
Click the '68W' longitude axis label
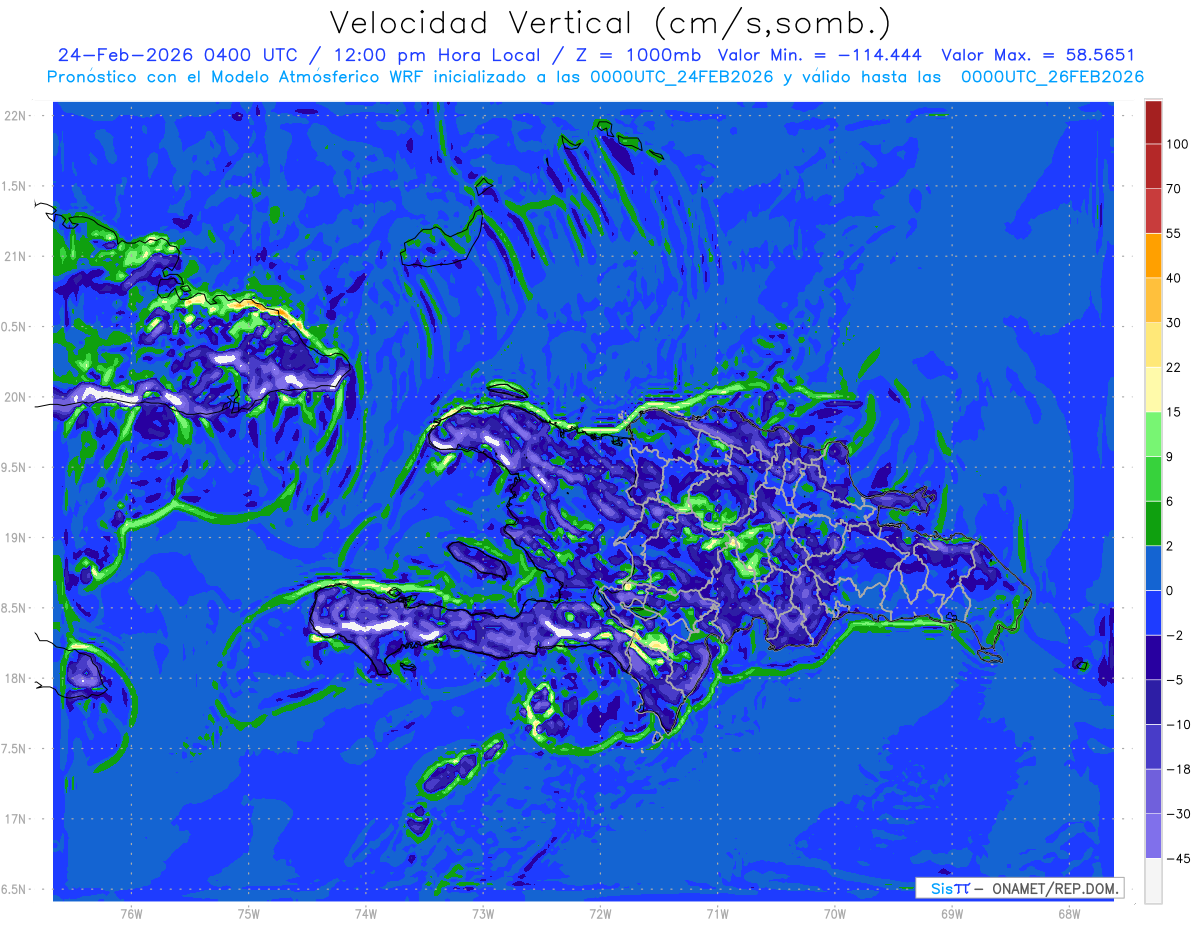coord(1068,913)
